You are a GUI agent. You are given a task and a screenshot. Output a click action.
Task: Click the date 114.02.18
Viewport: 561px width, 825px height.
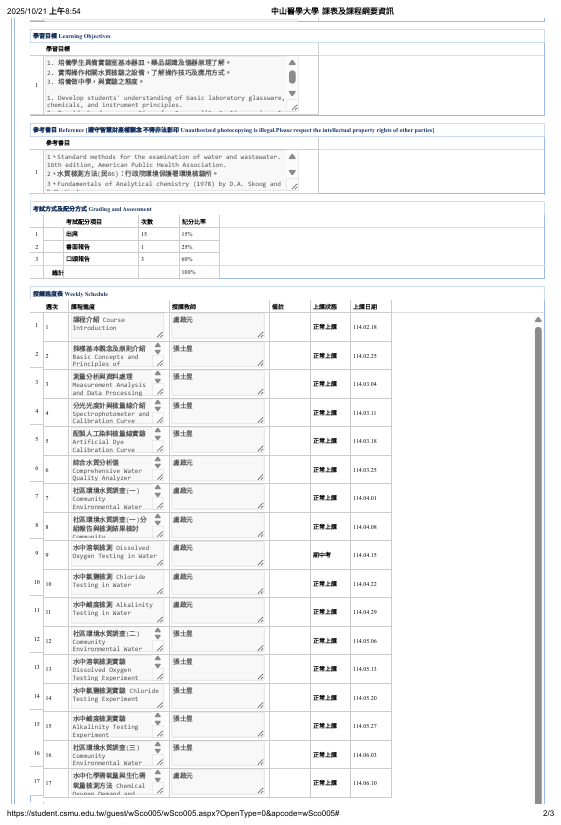click(x=365, y=327)
